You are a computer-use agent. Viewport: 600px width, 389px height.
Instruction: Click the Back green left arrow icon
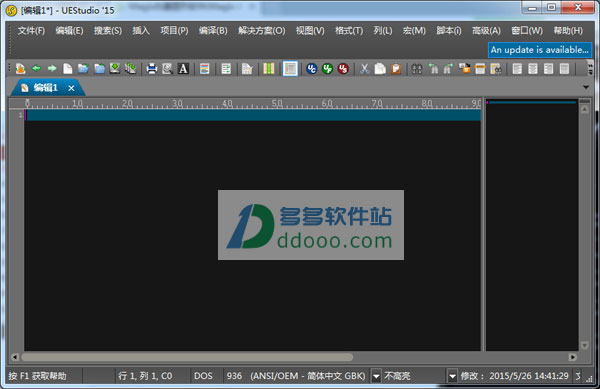pyautogui.click(x=36, y=68)
